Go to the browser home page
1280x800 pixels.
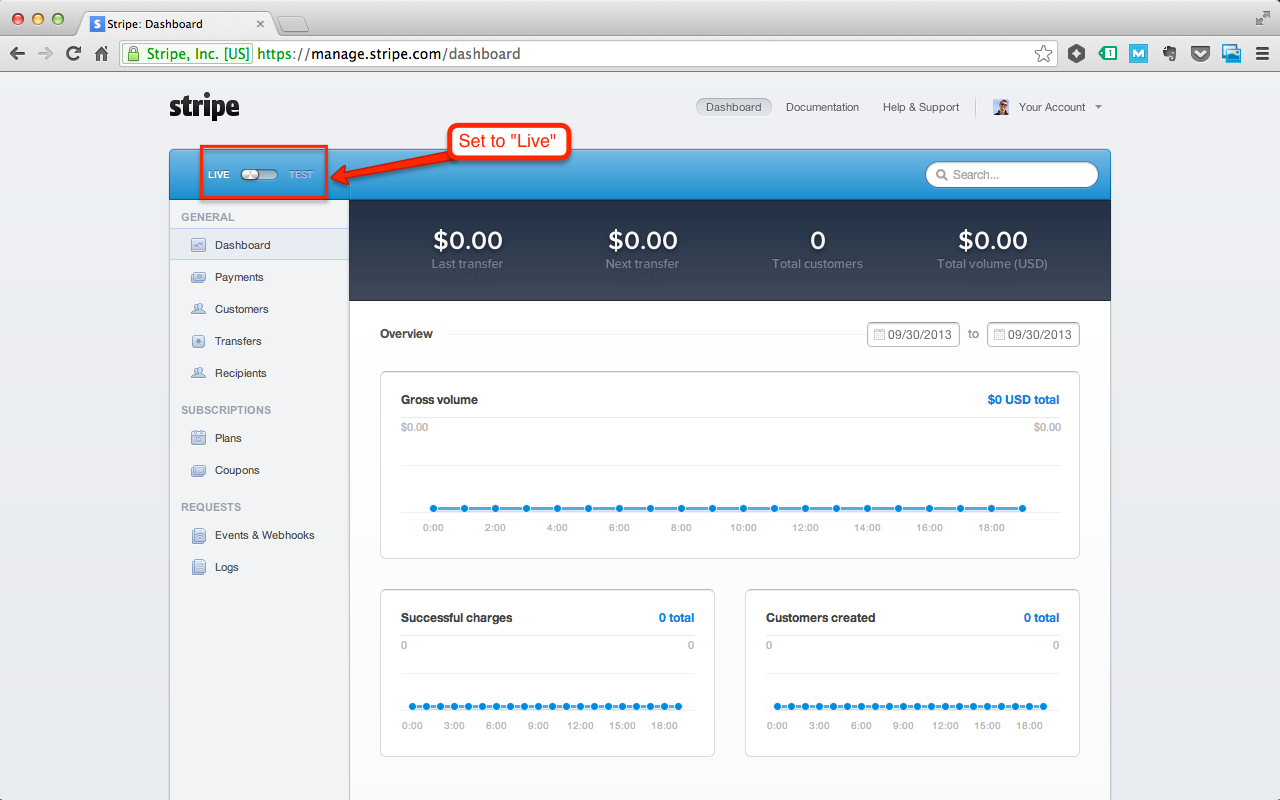[x=101, y=54]
